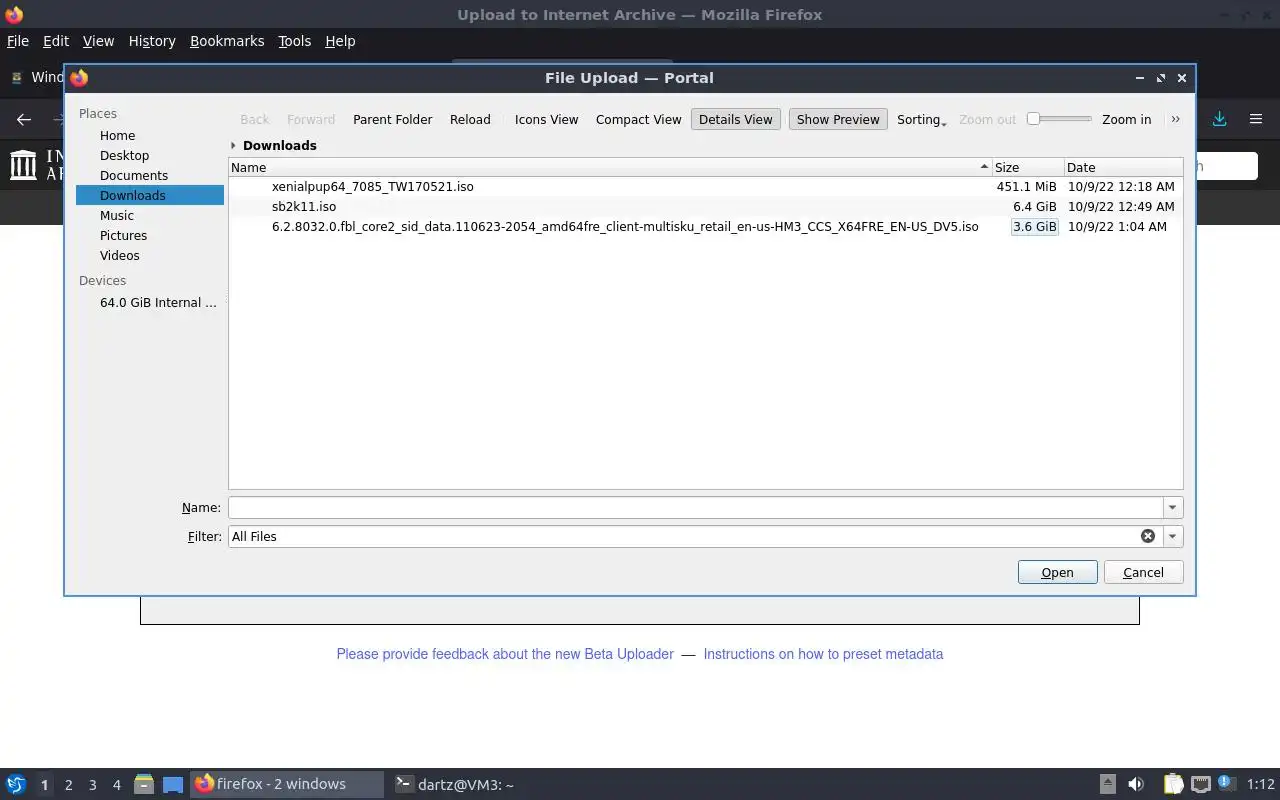Sort by the Date column header
Screen dimensions: 1280x800
point(1123,167)
